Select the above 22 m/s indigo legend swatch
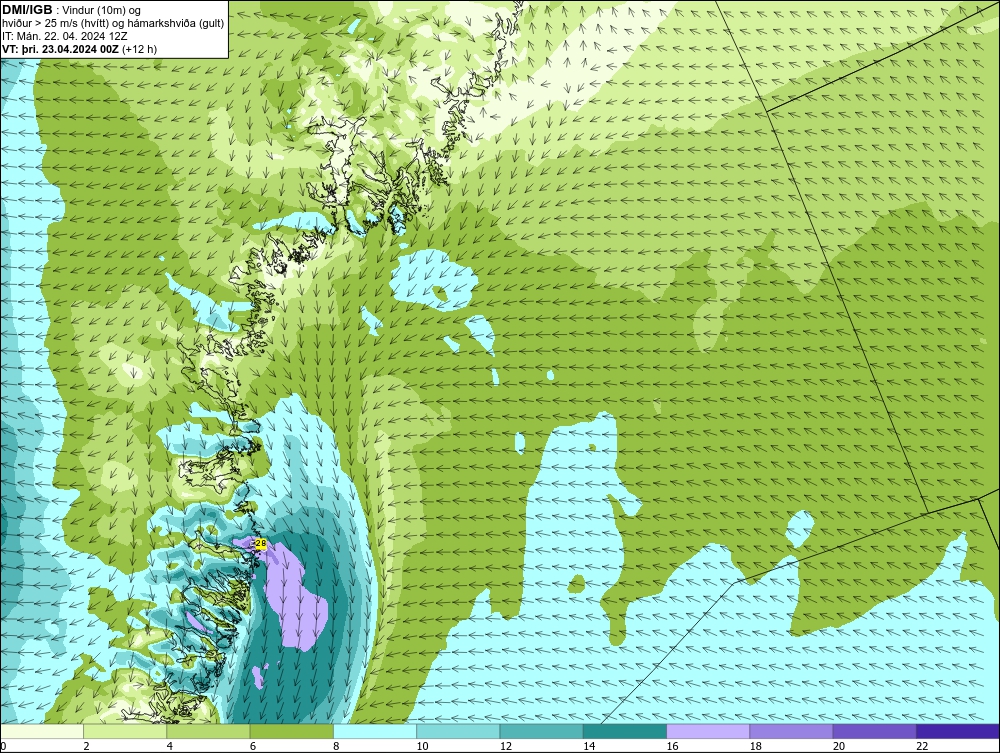The height and width of the screenshot is (753, 1000). click(x=958, y=731)
